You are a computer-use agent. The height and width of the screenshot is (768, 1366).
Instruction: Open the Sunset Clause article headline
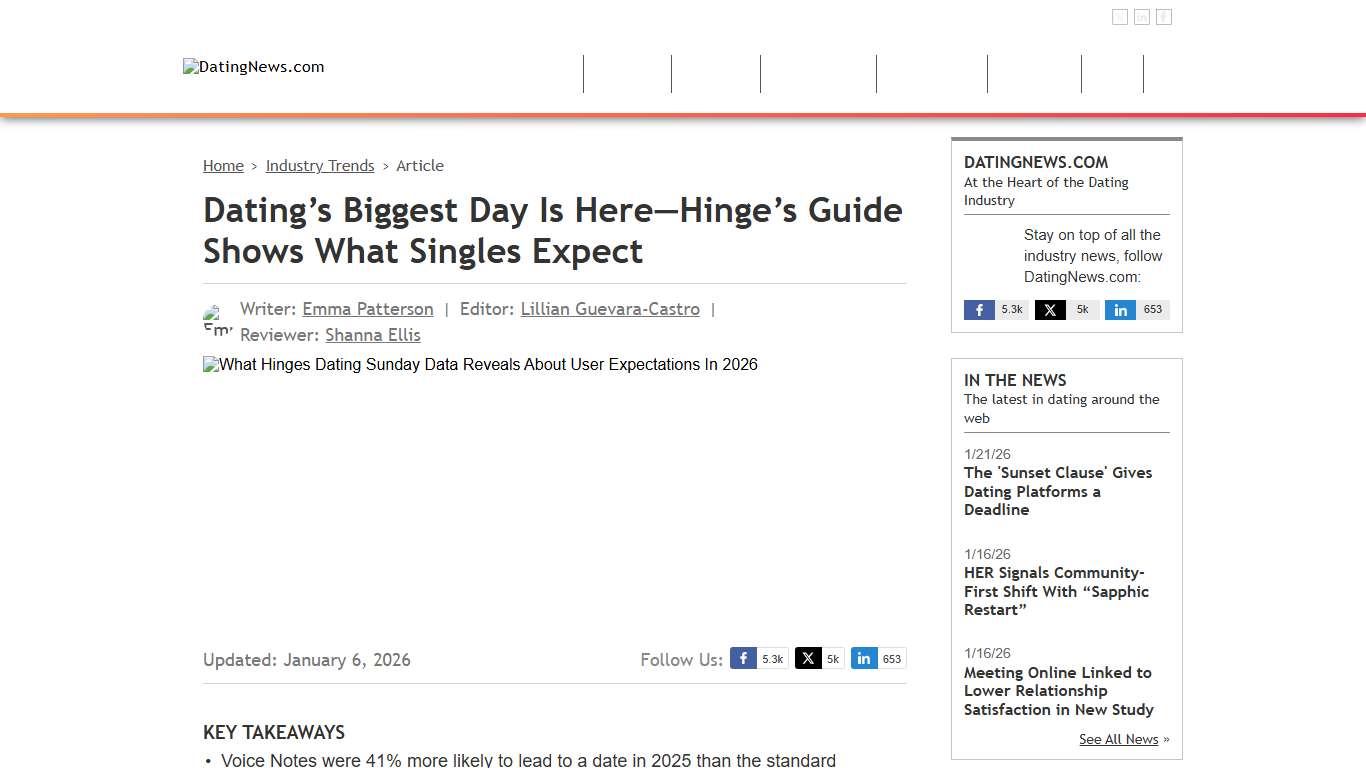tap(1058, 491)
